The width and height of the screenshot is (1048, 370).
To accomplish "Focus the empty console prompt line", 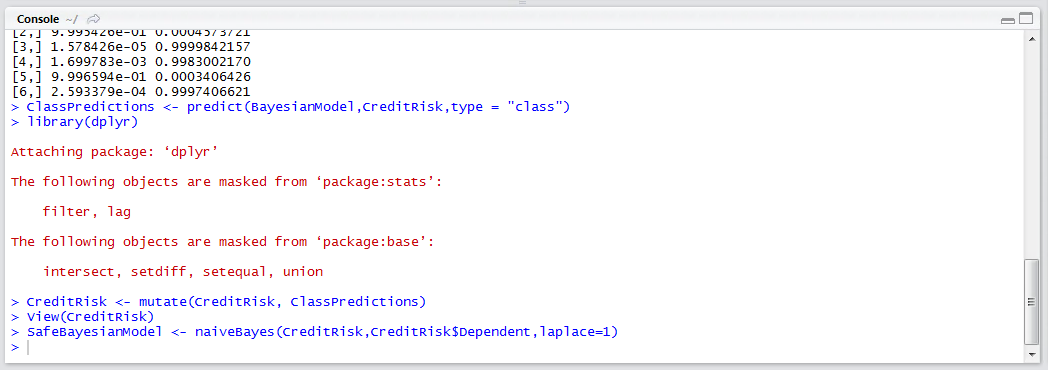I will pos(518,348).
